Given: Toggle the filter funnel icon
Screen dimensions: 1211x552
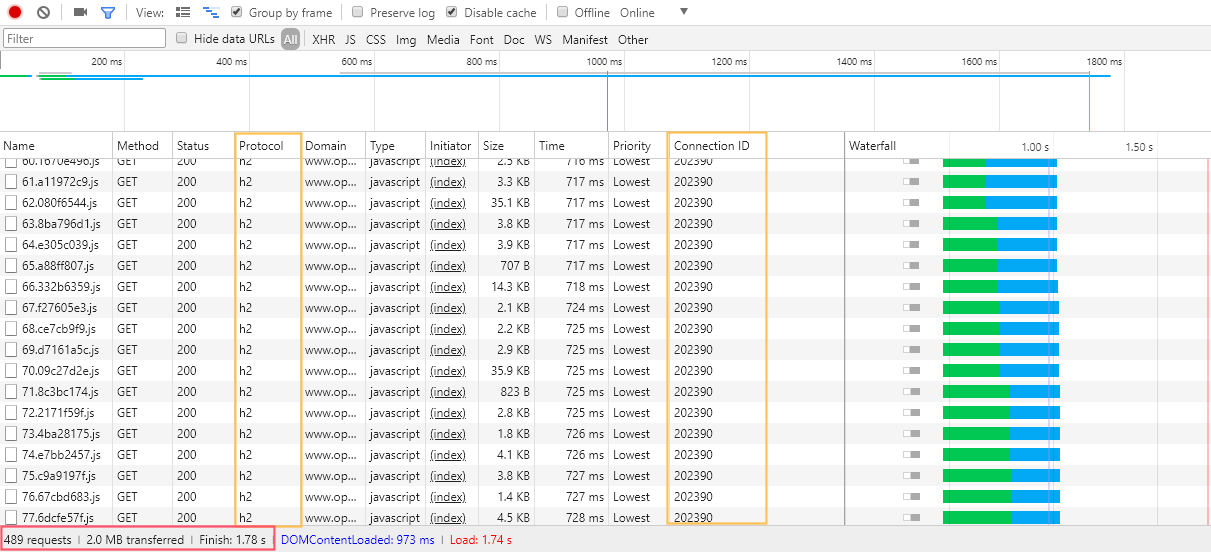Looking at the screenshot, I should [x=107, y=13].
